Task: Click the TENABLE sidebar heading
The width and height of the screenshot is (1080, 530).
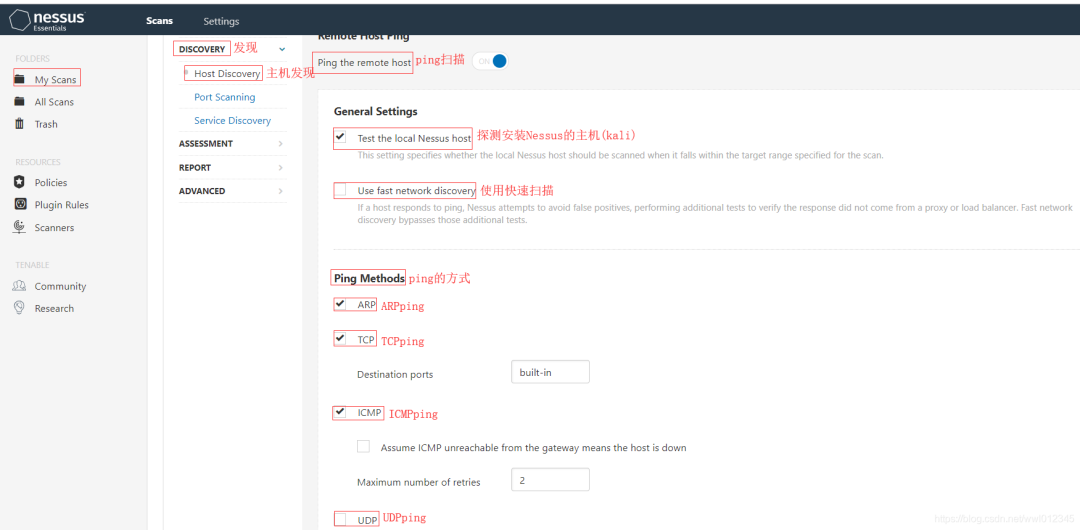Action: (x=32, y=265)
